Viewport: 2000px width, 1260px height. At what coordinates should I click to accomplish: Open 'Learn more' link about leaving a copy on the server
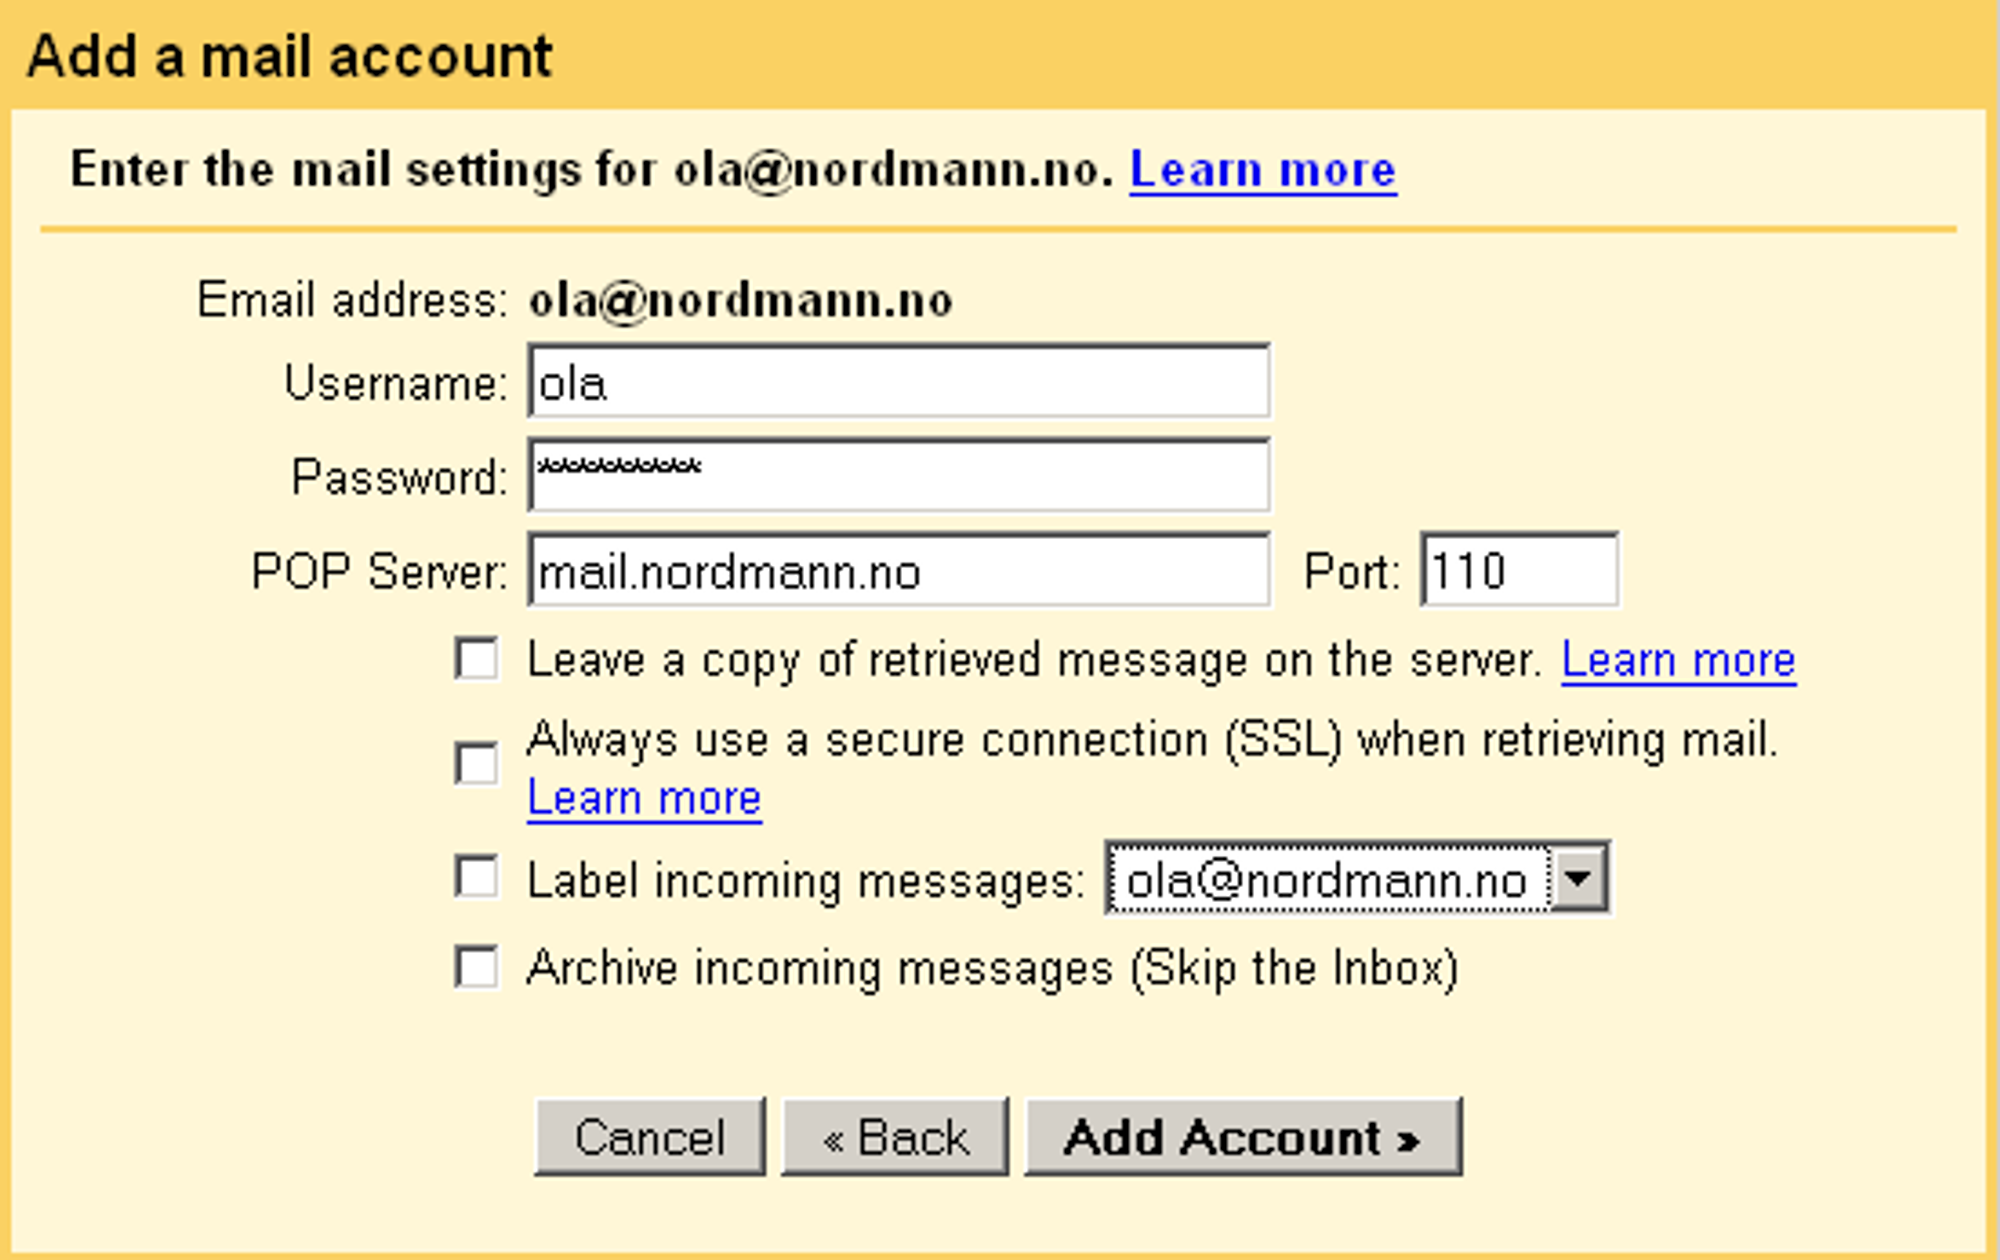pos(1679,660)
